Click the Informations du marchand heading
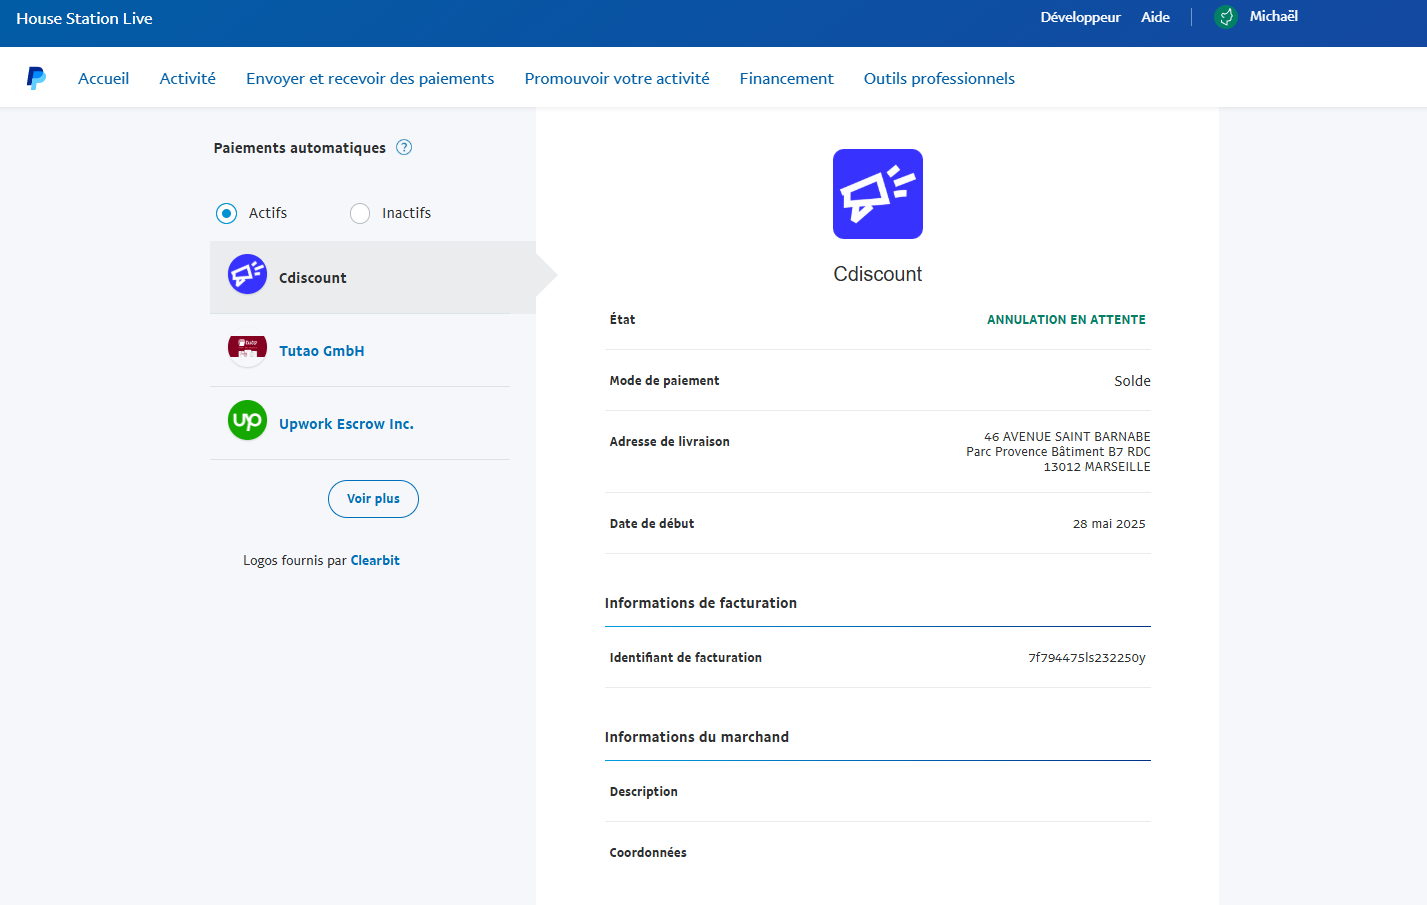This screenshot has width=1427, height=905. [697, 737]
